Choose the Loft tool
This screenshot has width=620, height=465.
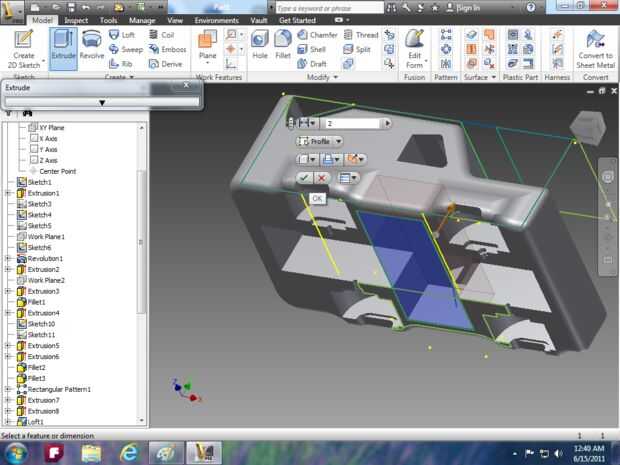pyautogui.click(x=122, y=35)
